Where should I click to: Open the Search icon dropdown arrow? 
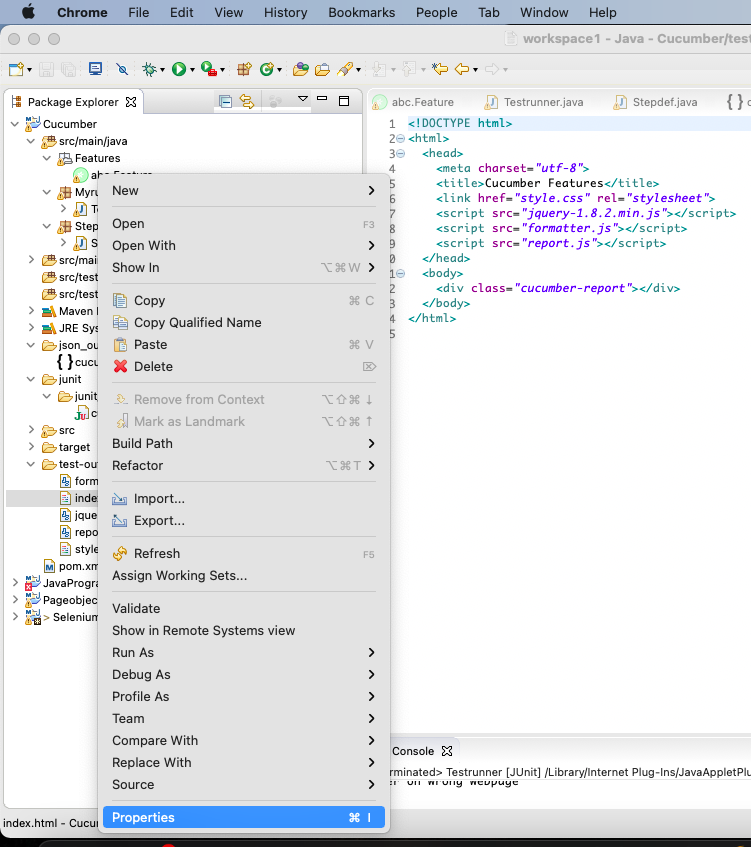[358, 70]
